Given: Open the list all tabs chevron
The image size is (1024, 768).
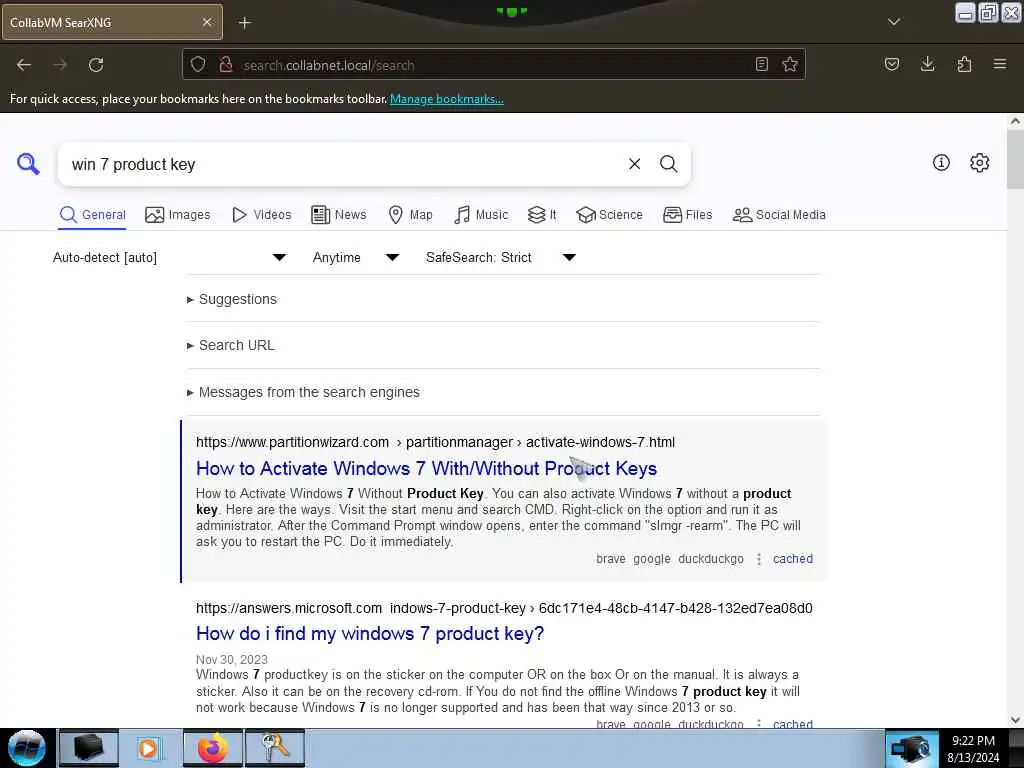Looking at the screenshot, I should pyautogui.click(x=894, y=22).
